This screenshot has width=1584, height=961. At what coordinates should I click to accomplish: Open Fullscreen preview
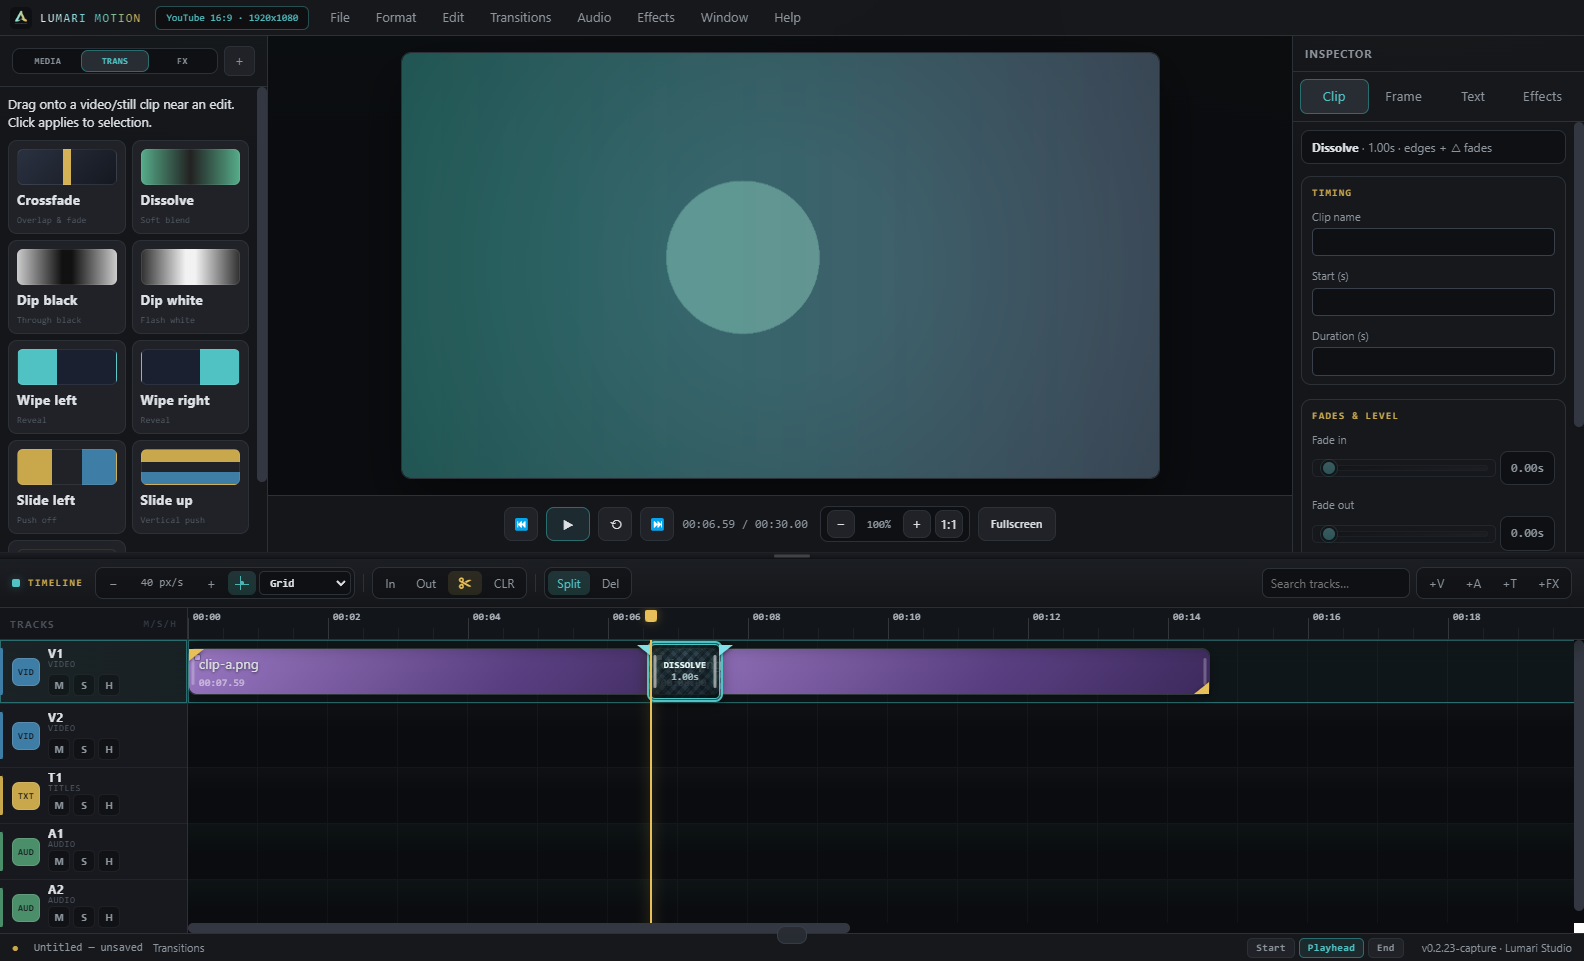coord(1016,524)
